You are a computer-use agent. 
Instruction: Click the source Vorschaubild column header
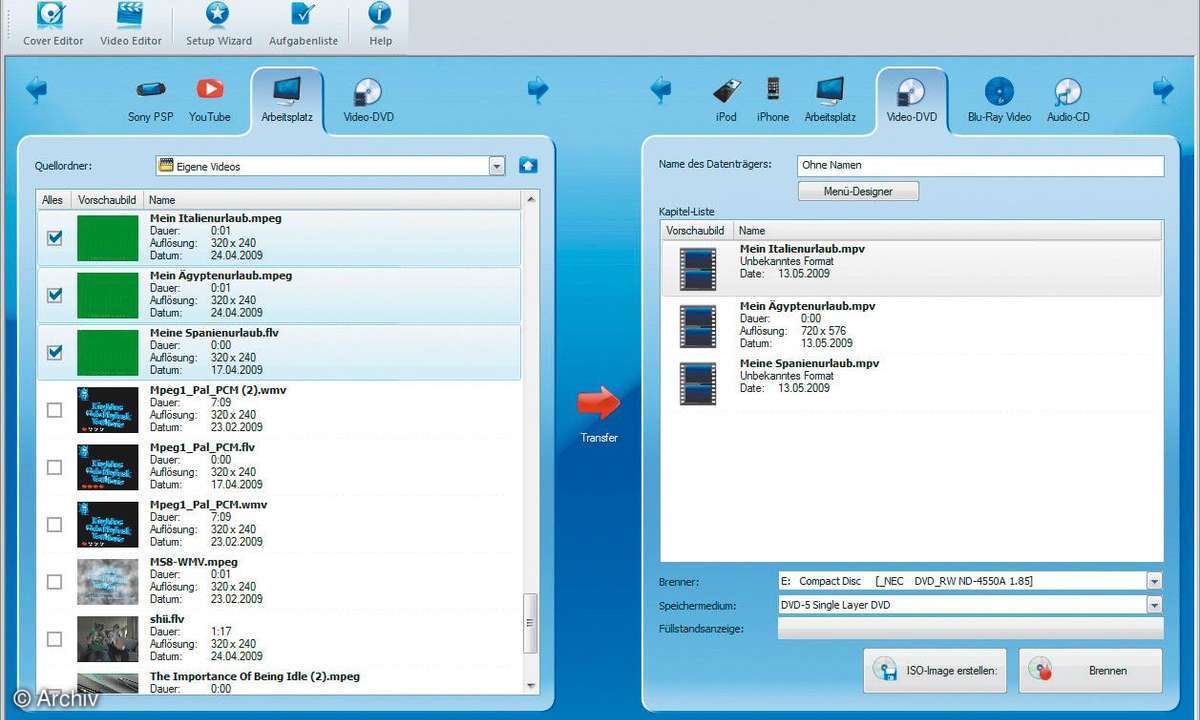pyautogui.click(x=107, y=200)
